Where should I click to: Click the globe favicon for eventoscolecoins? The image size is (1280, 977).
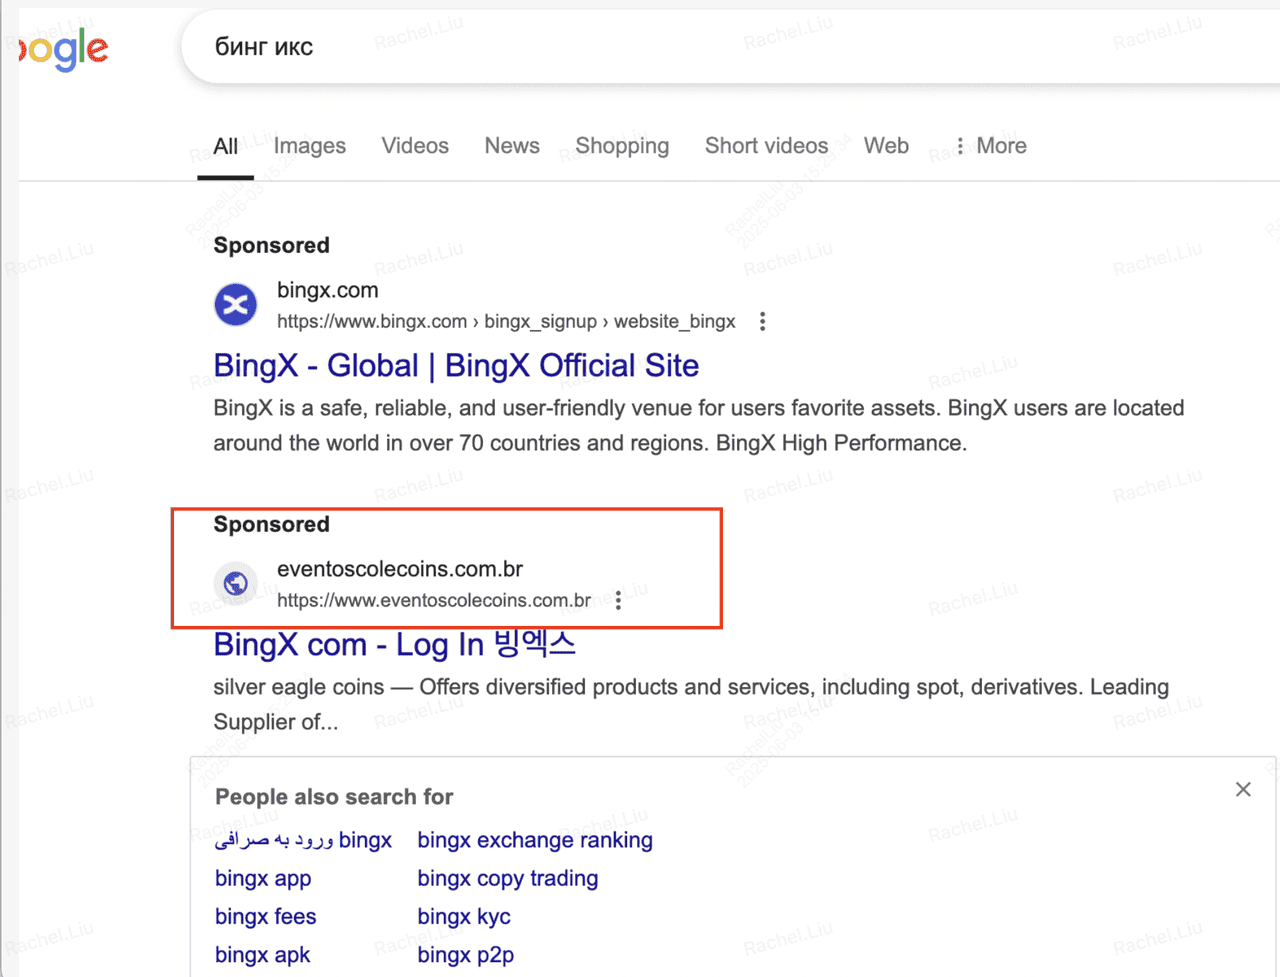[236, 583]
